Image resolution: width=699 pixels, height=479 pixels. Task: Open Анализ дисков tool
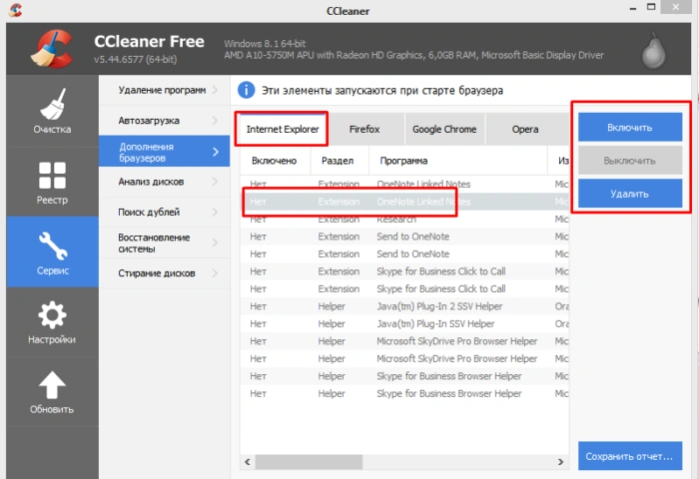[x=164, y=182]
